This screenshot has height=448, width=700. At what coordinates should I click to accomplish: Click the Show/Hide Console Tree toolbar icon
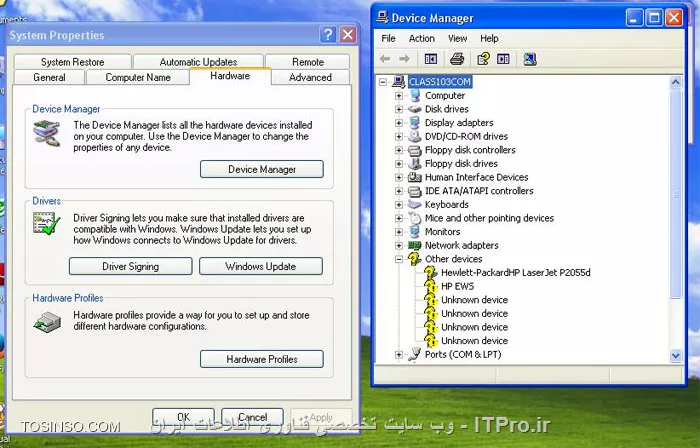[431, 59]
